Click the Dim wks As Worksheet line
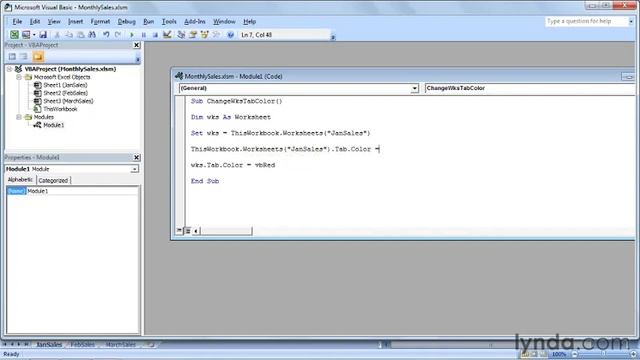 click(231, 117)
